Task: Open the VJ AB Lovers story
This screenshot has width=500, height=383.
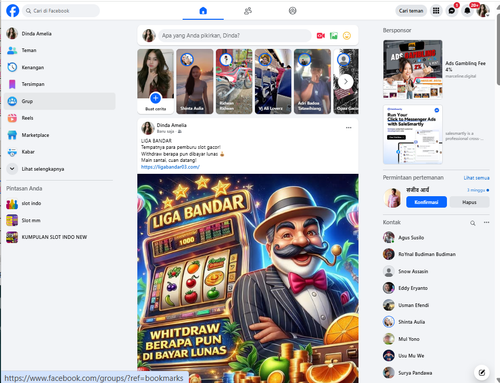Action: pyautogui.click(x=273, y=81)
